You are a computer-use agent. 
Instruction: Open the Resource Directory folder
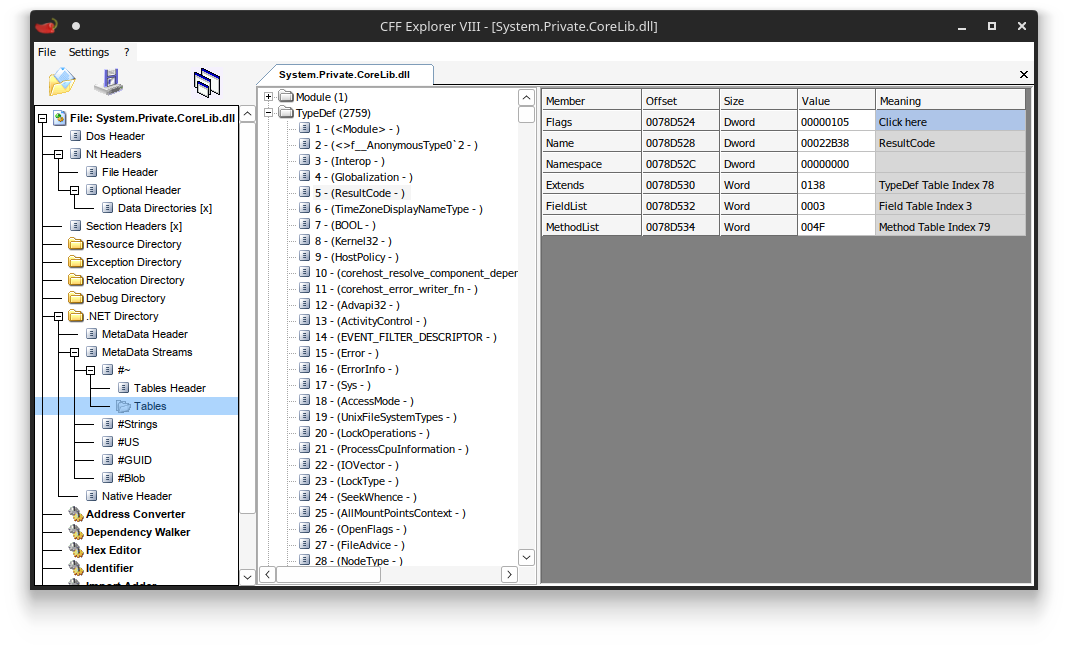pos(134,244)
